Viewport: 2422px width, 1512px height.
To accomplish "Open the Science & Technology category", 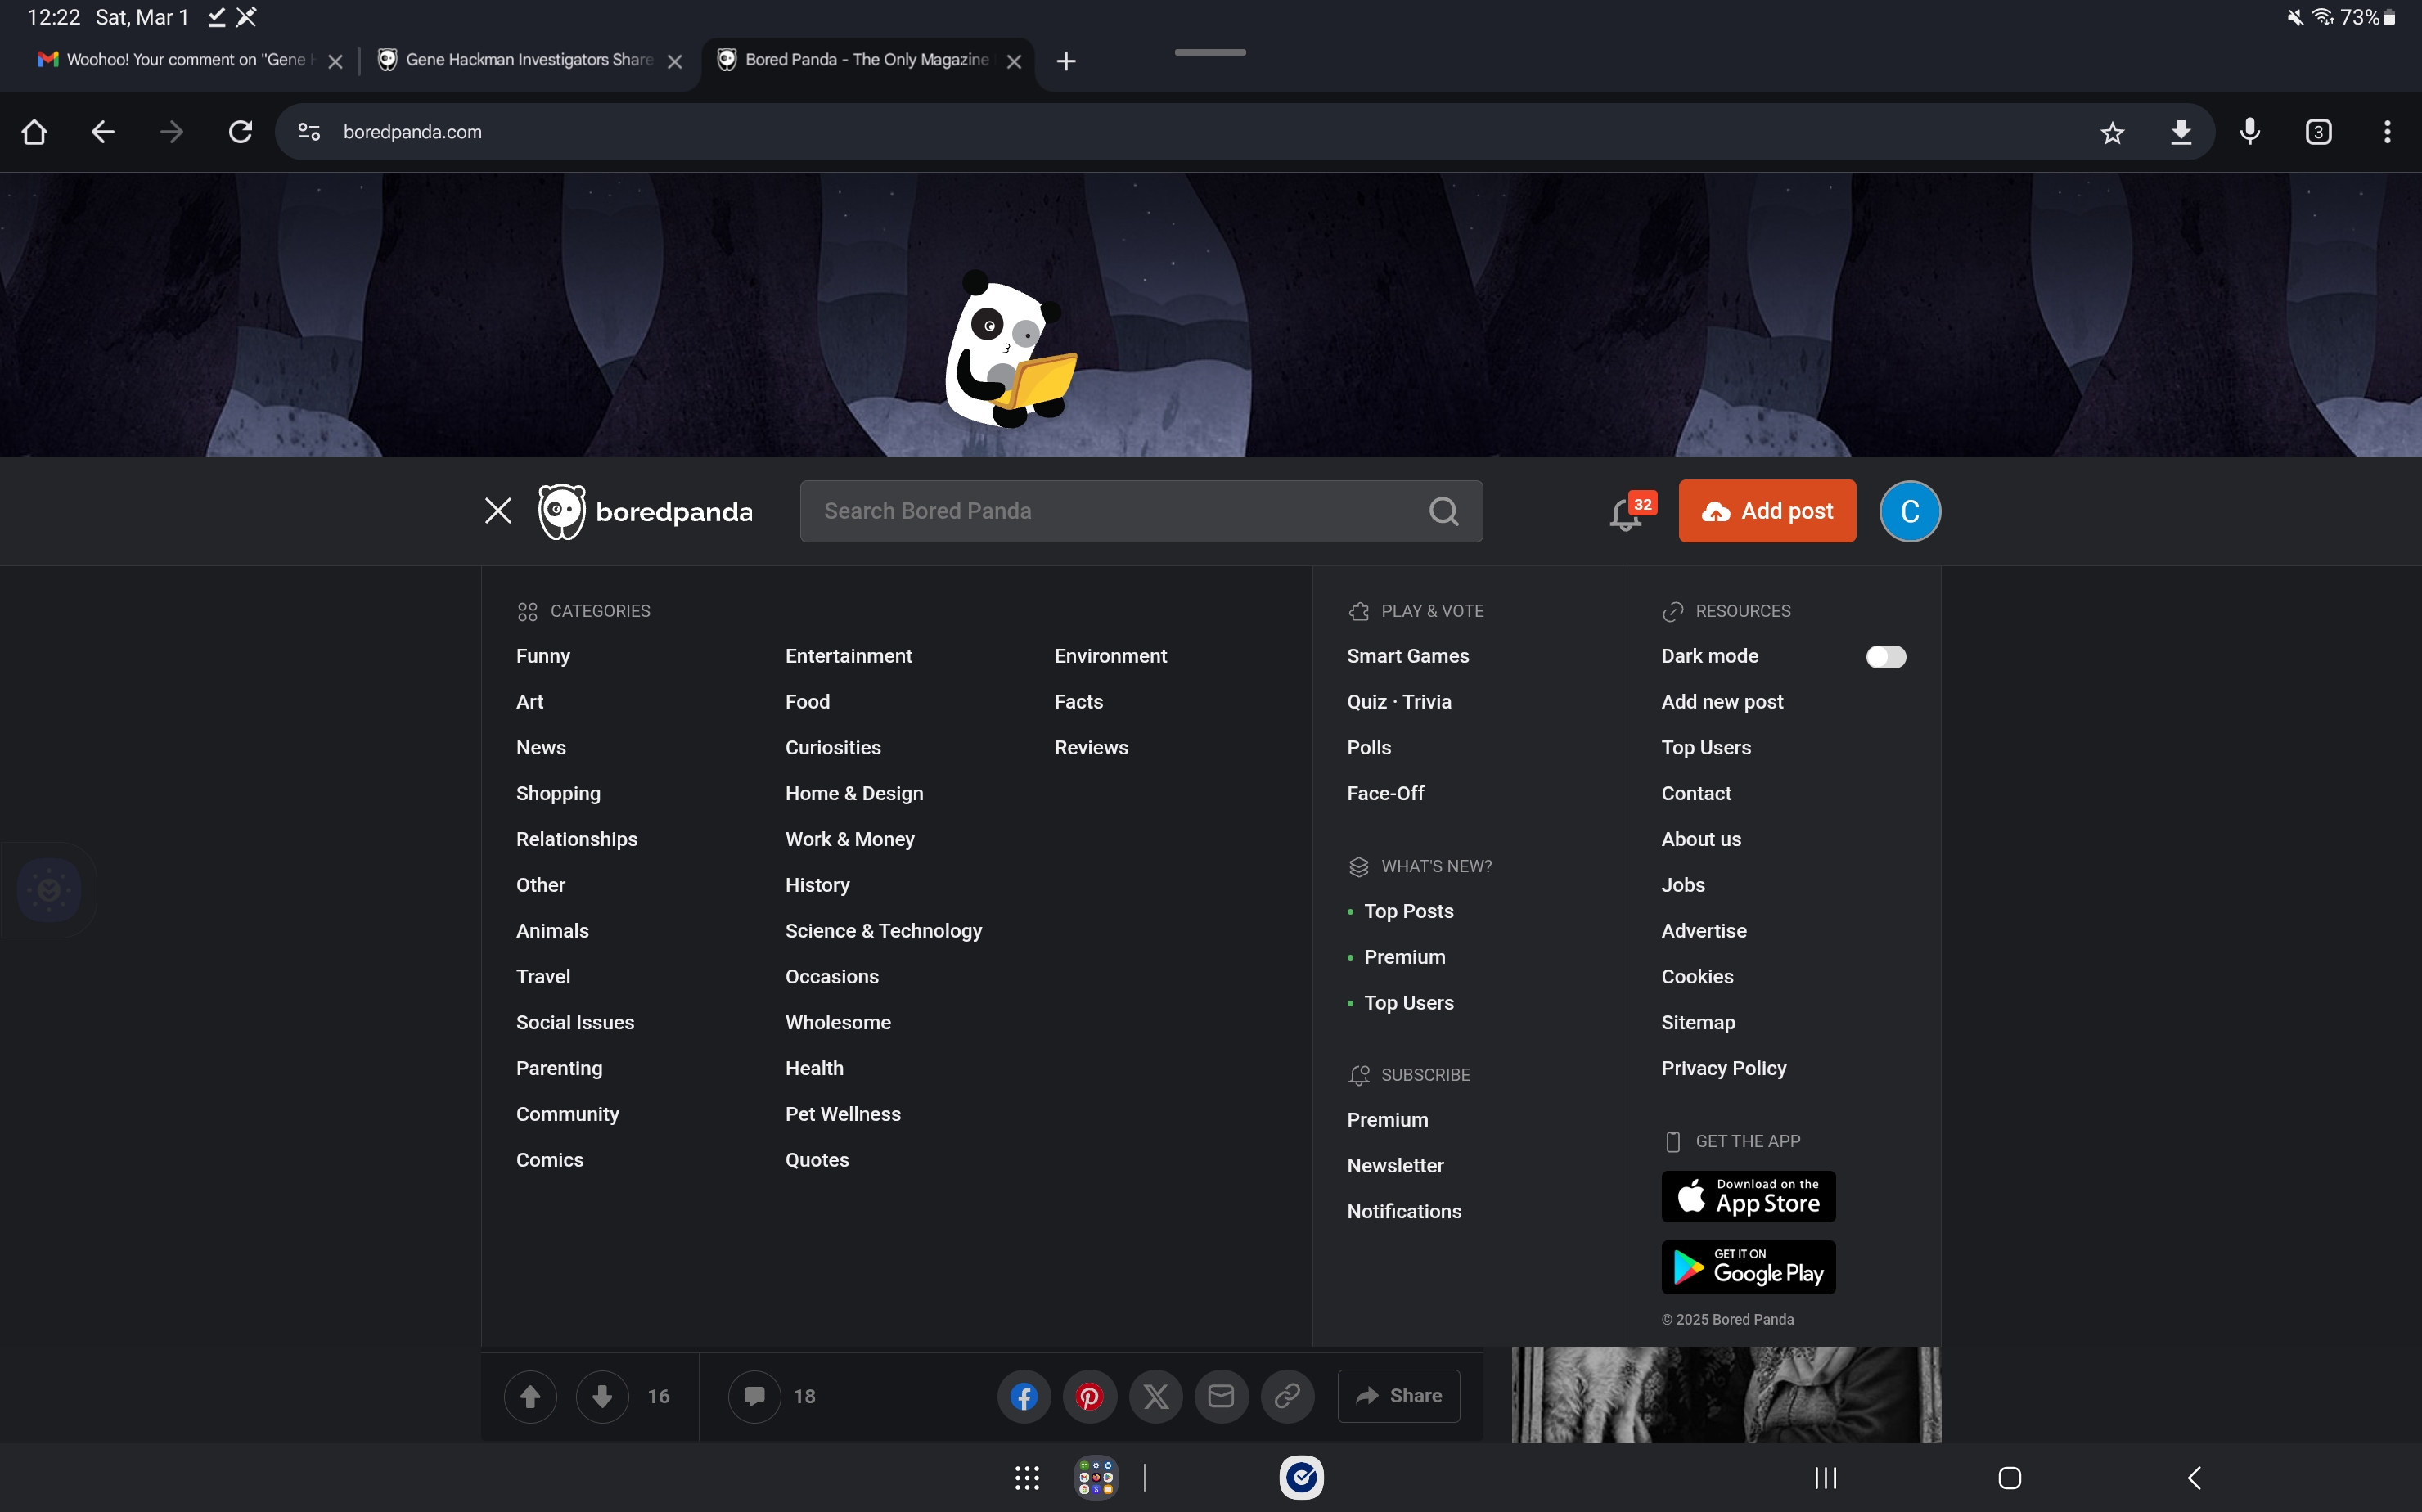I will point(883,931).
